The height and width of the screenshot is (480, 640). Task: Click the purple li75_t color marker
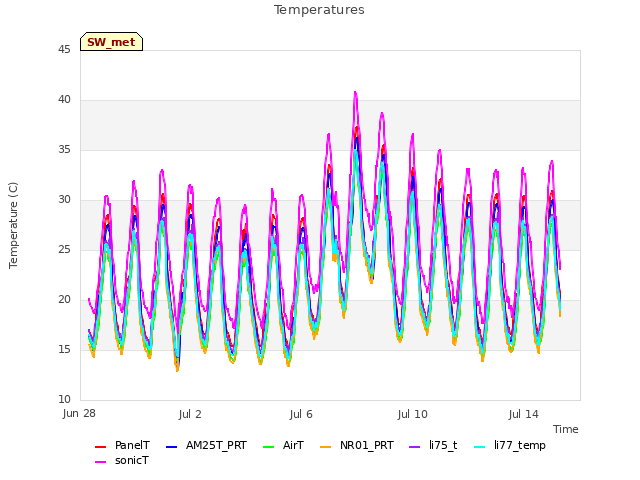[415, 447]
